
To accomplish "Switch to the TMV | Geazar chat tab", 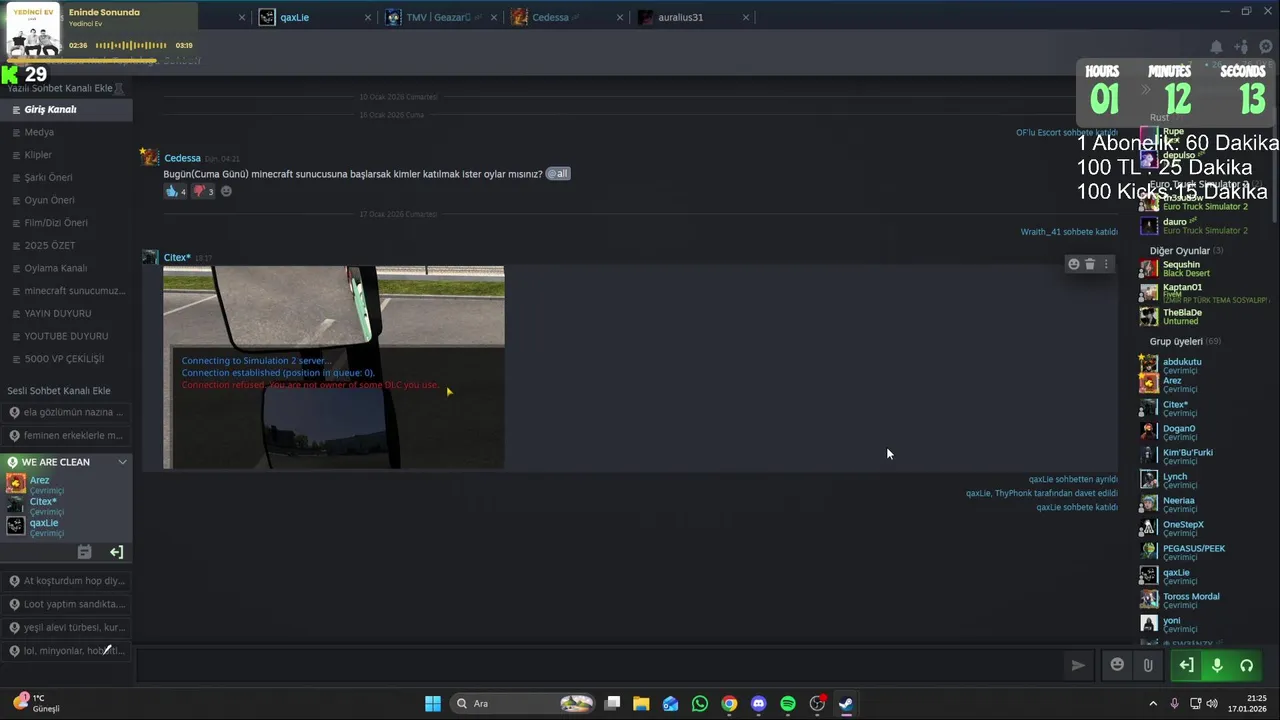I will [440, 17].
